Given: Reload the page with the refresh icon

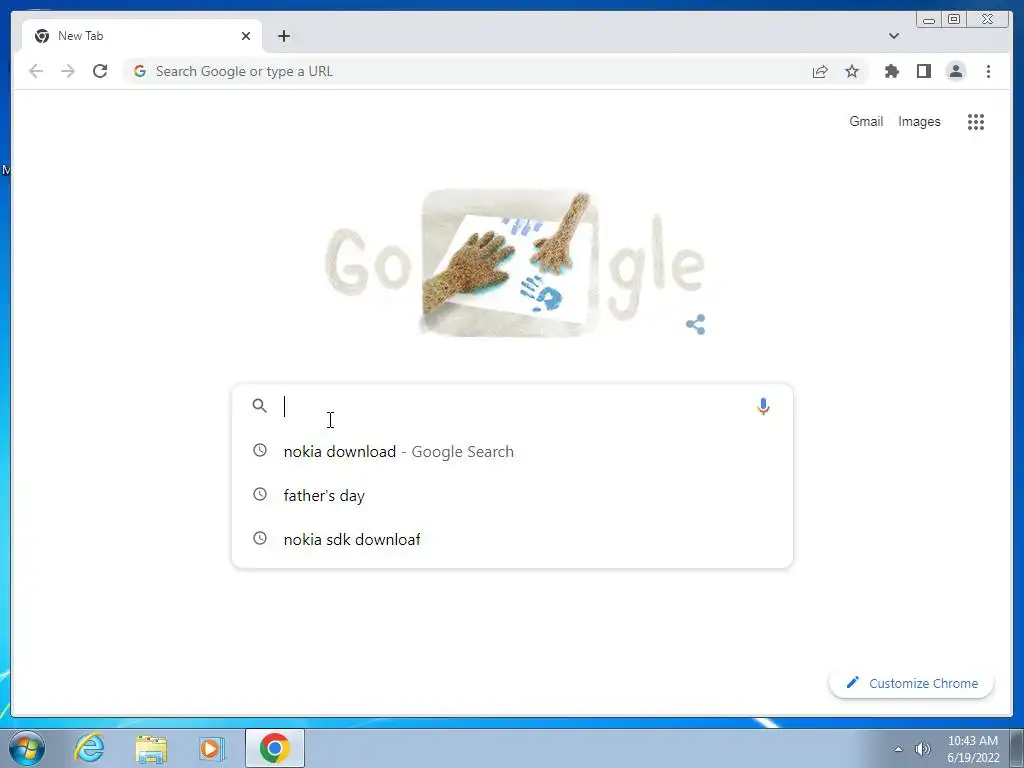Looking at the screenshot, I should pyautogui.click(x=100, y=71).
